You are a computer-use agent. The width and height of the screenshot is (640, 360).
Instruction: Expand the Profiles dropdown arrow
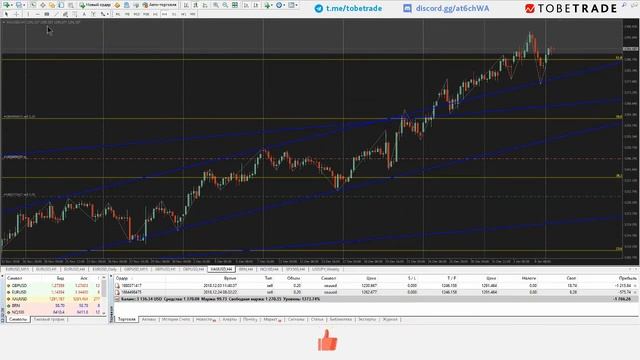tap(24, 5)
